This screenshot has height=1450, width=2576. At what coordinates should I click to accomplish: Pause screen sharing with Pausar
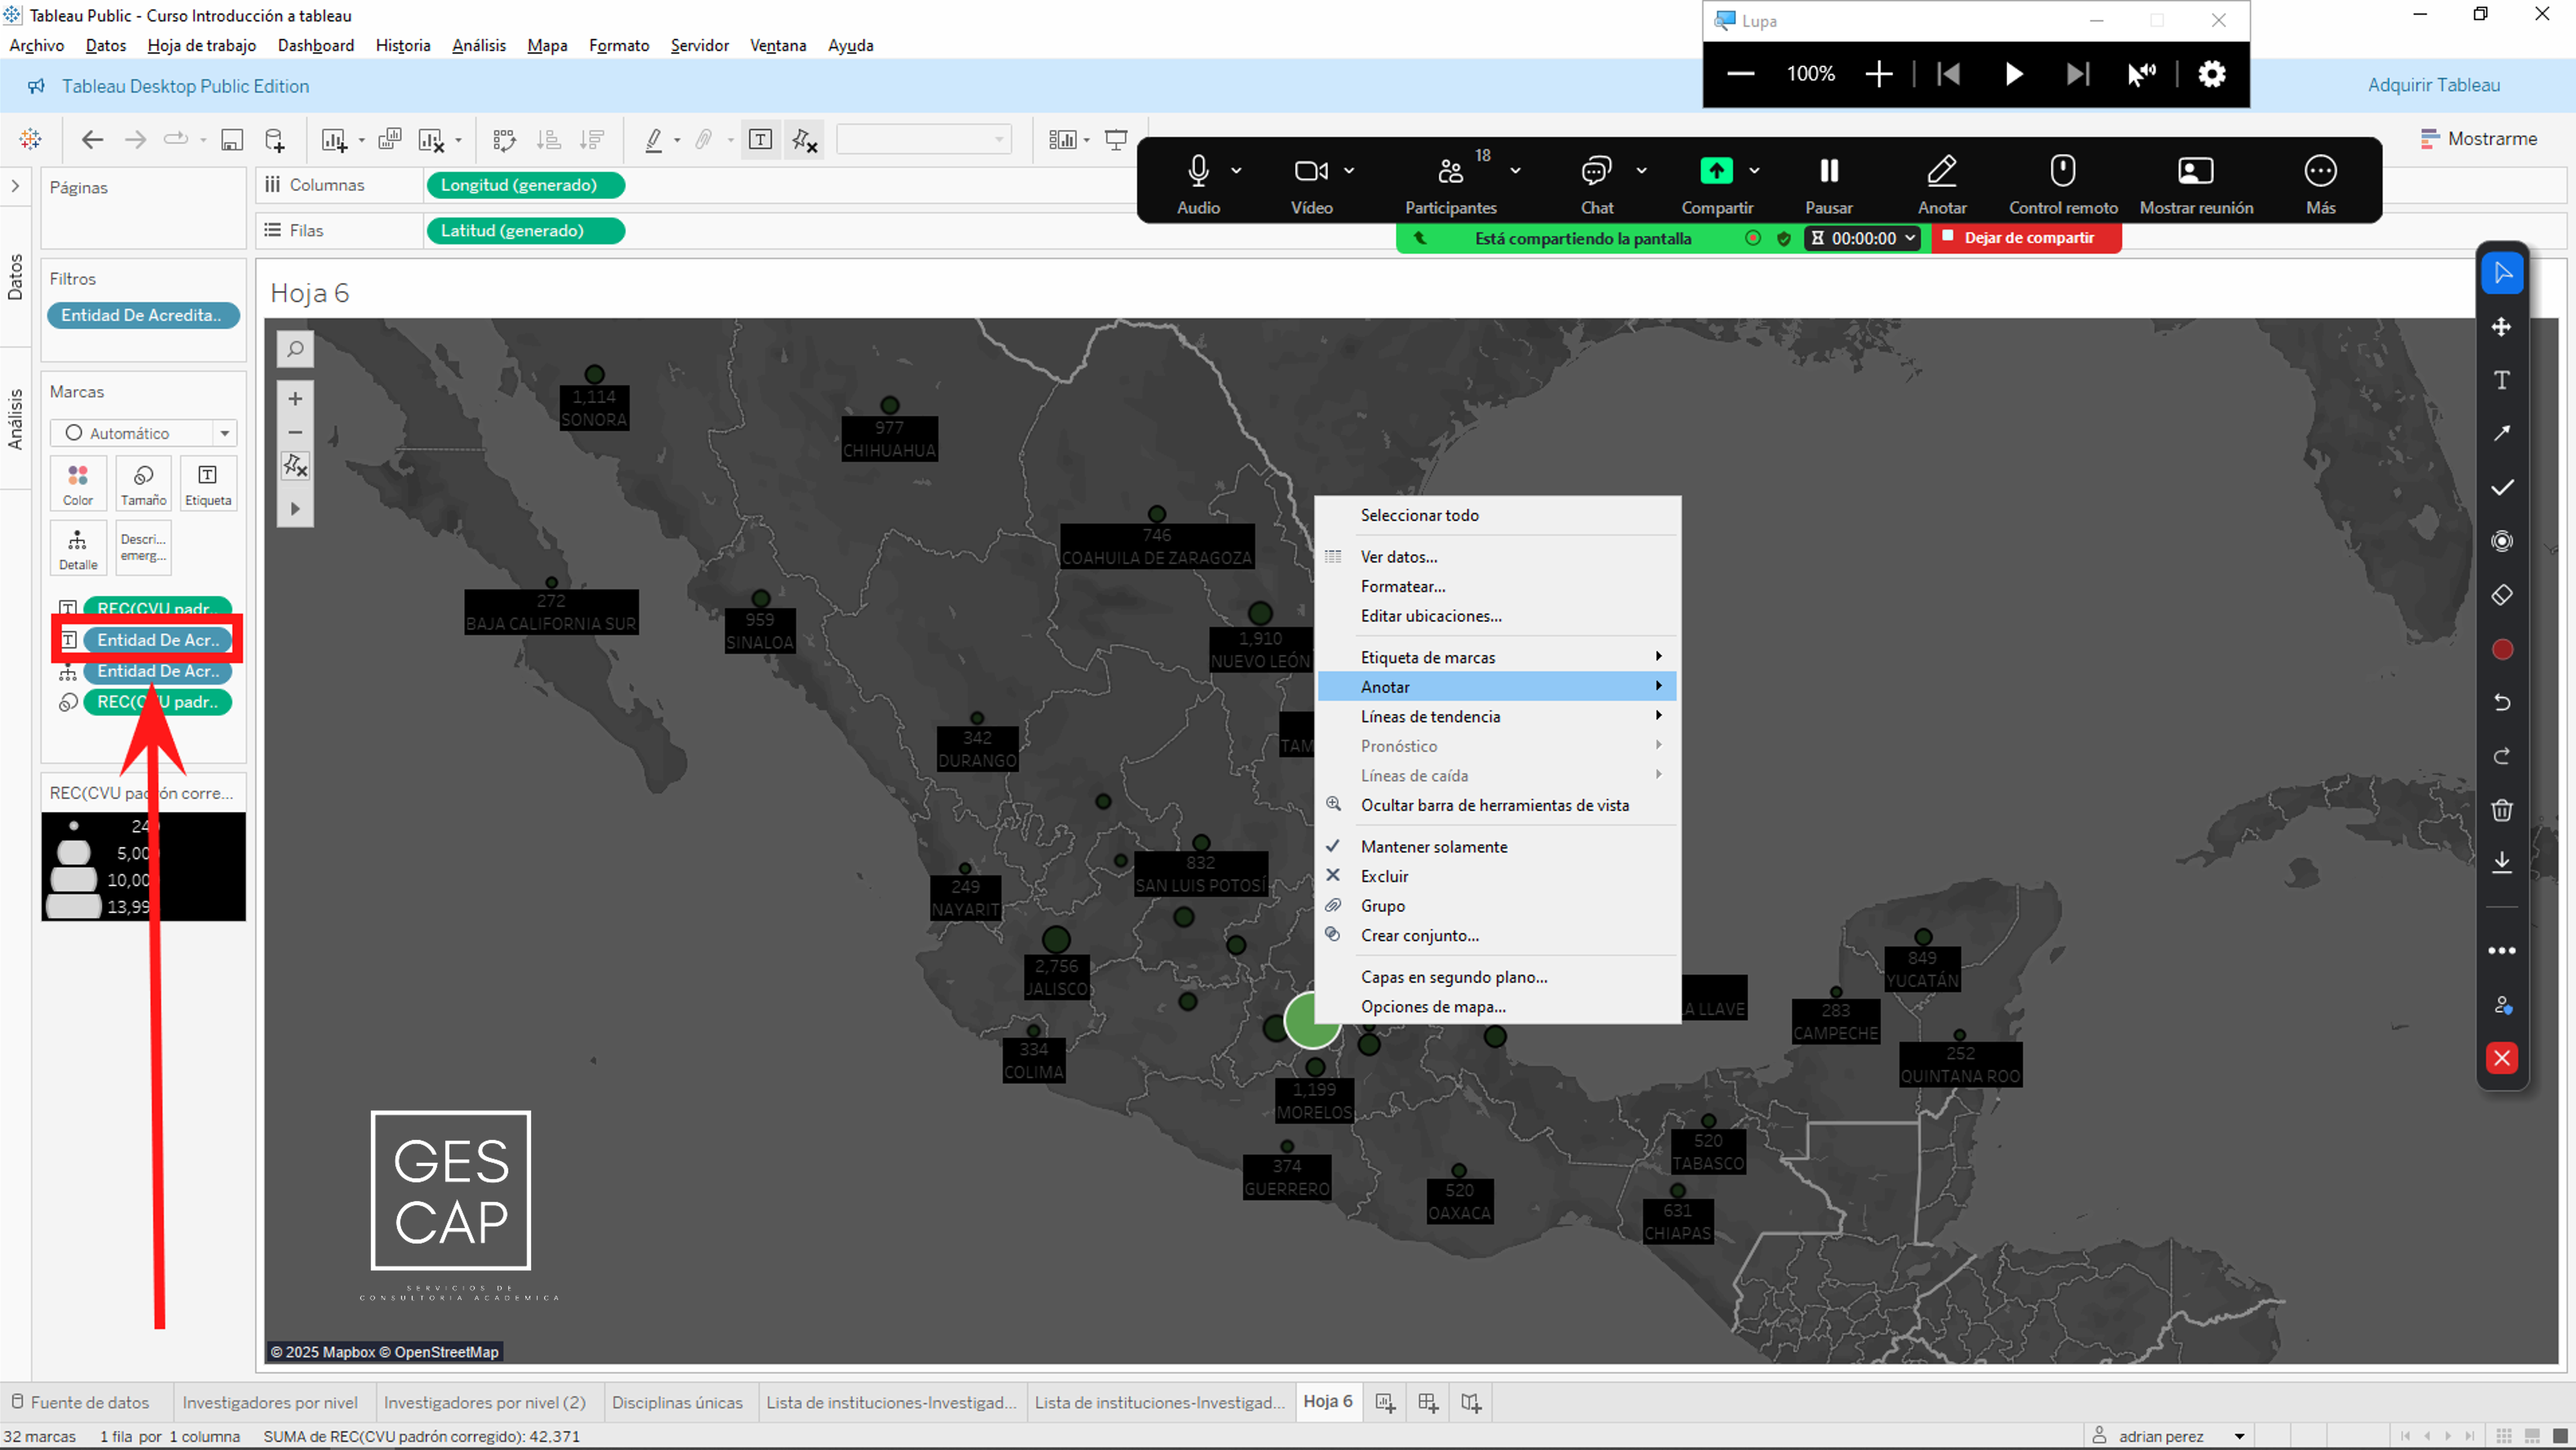pos(1828,184)
